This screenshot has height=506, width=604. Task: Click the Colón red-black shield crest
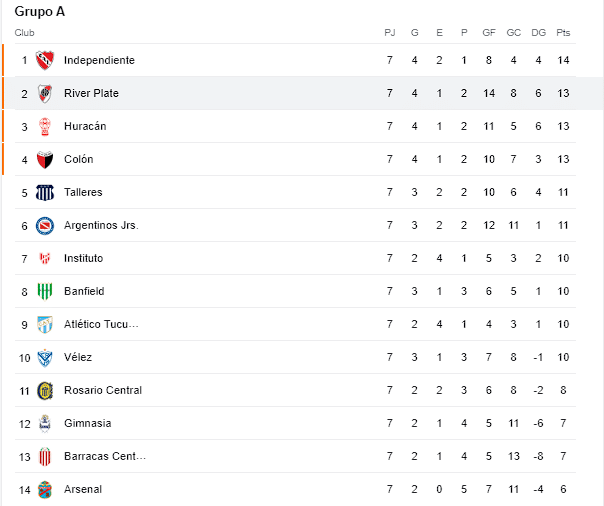45,160
